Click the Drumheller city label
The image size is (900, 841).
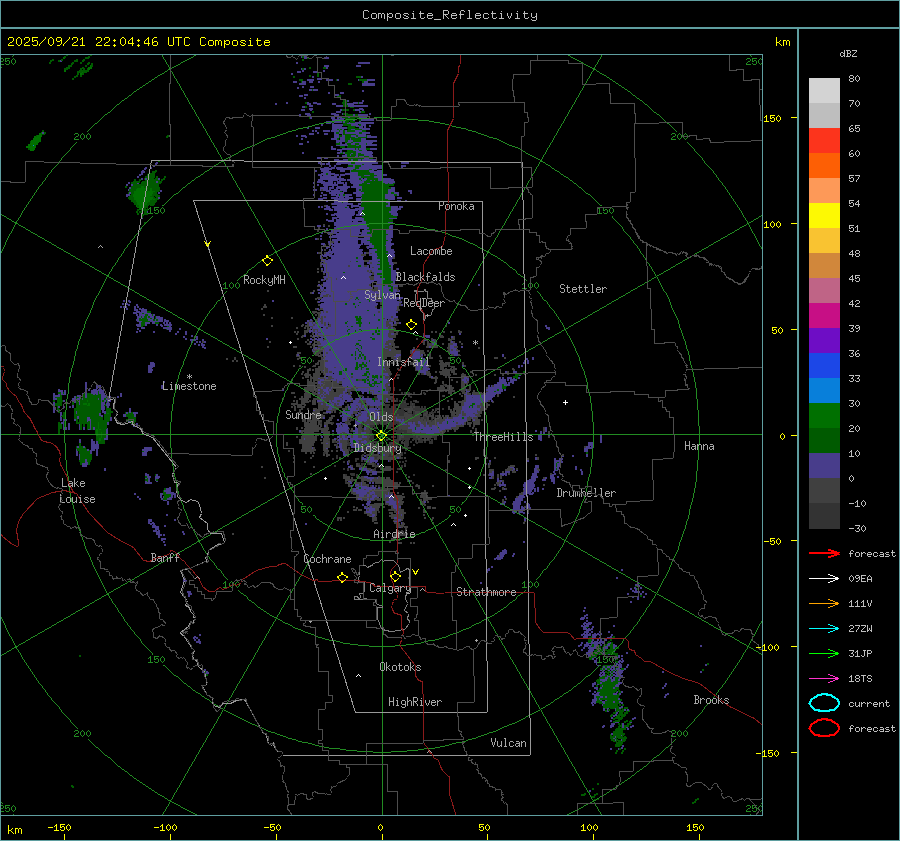(x=586, y=493)
